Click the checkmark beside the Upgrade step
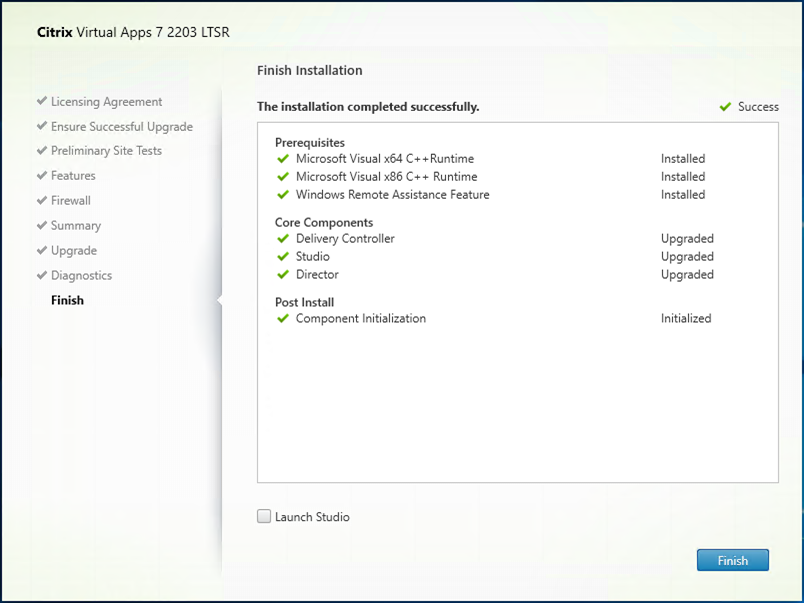This screenshot has height=603, width=804. click(x=42, y=250)
